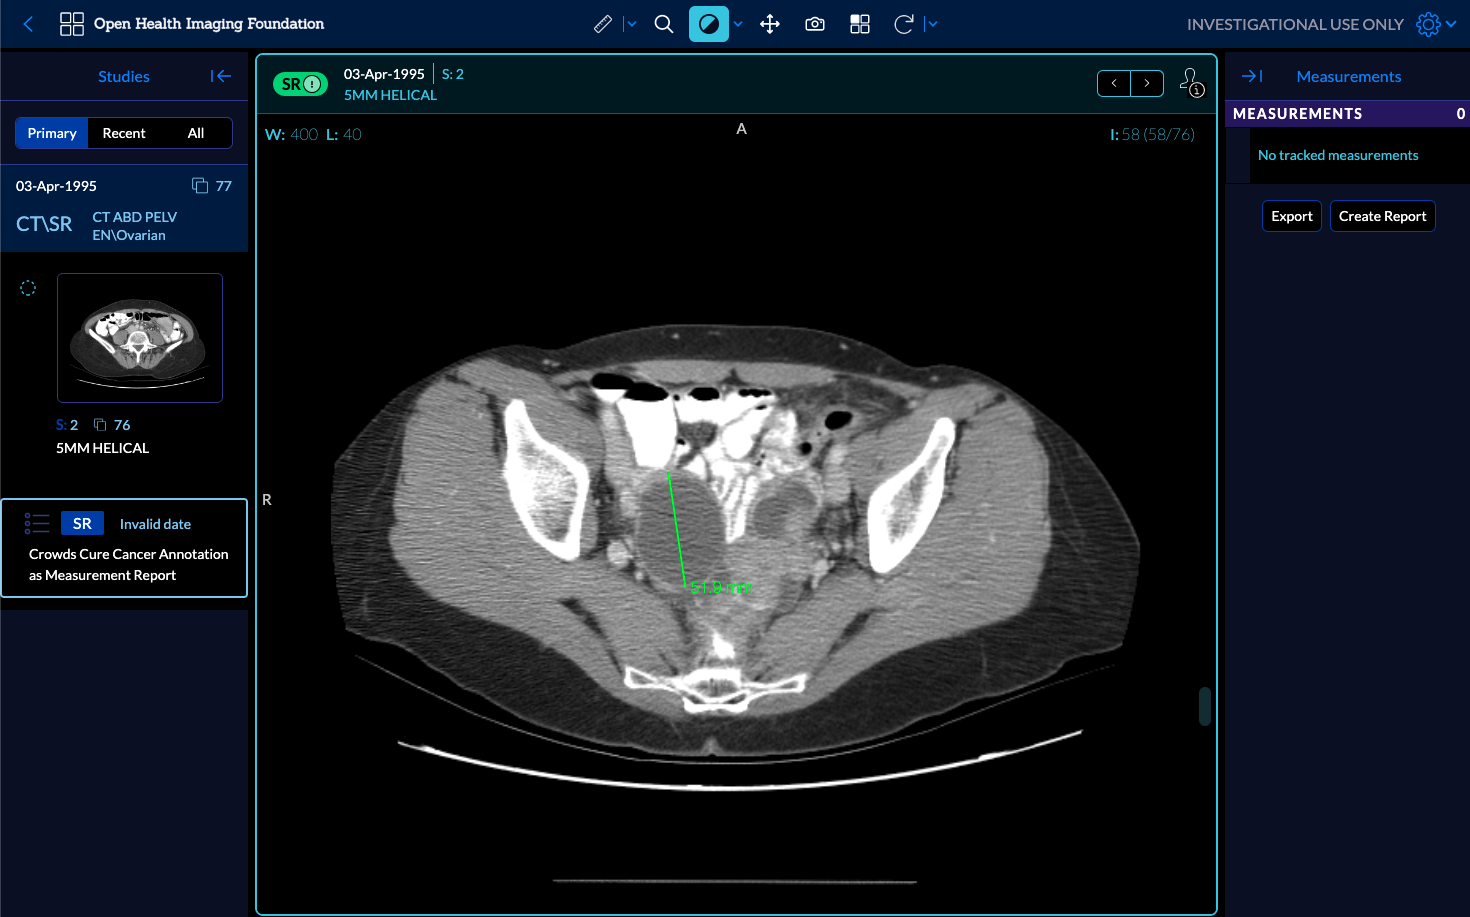Click the Export button
Screen dimensions: 1470x917
[1291, 216]
